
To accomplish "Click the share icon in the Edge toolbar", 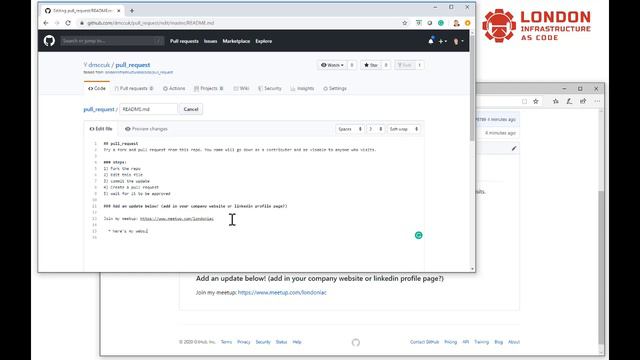I will 583,101.
